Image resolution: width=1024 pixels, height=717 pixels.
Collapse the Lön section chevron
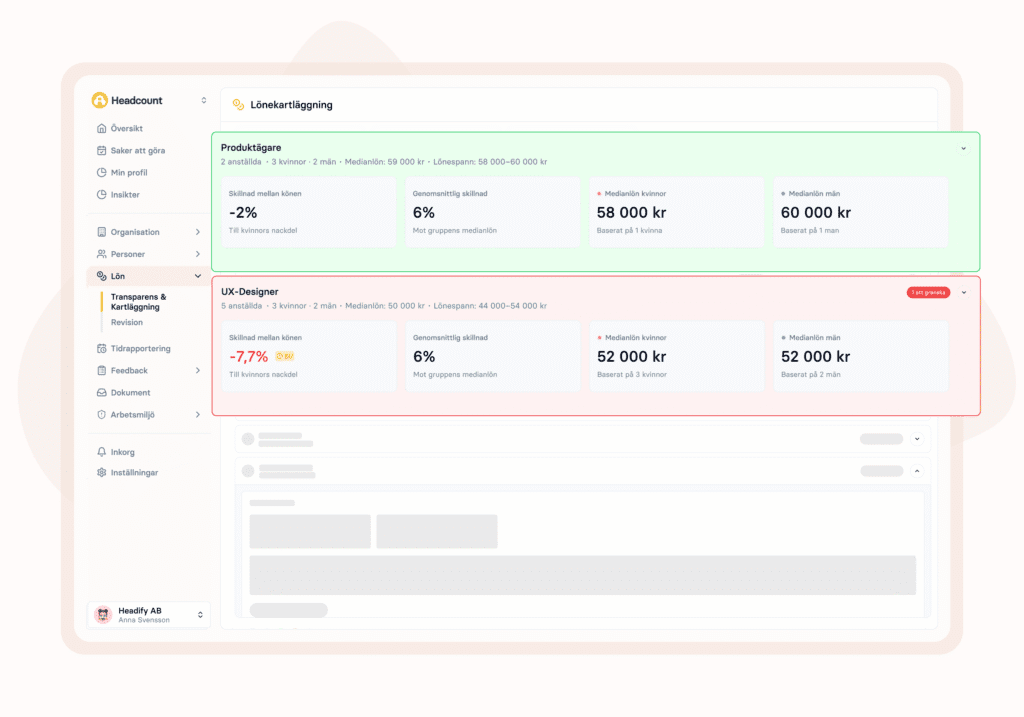[198, 276]
